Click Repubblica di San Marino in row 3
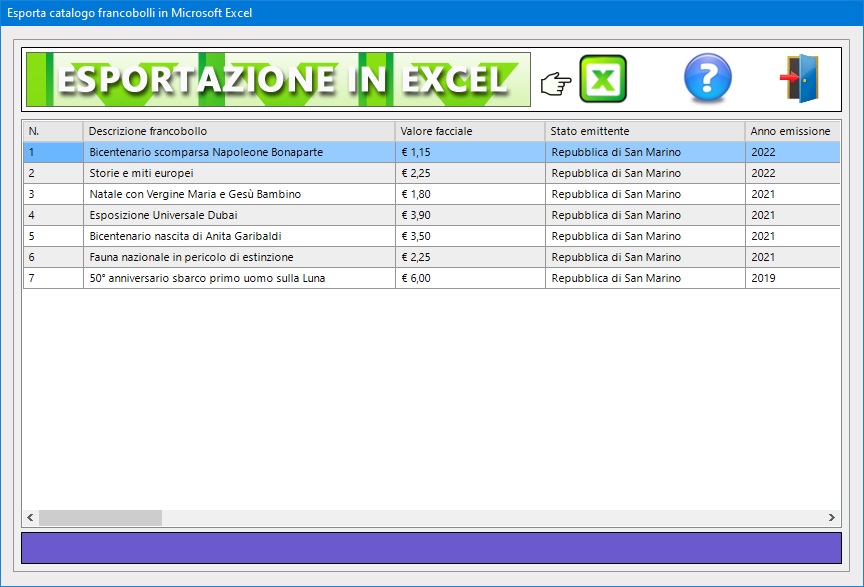The image size is (864, 587). coord(645,194)
